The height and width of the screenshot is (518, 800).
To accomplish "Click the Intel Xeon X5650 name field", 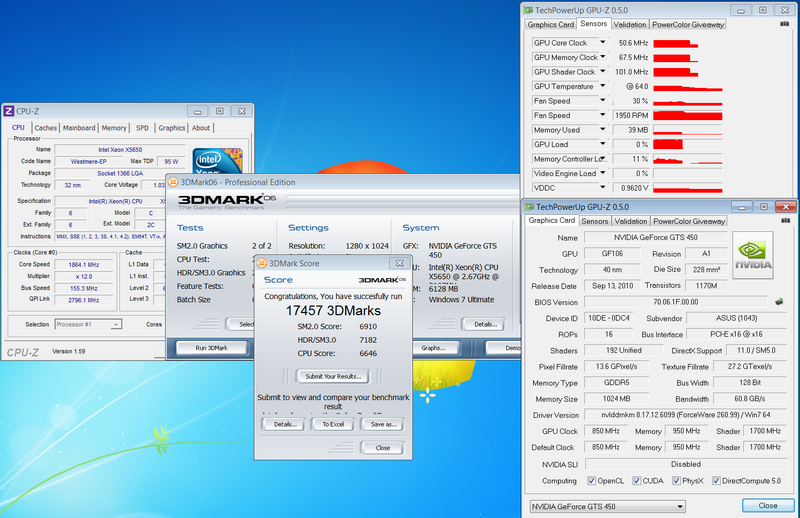I will pos(120,150).
